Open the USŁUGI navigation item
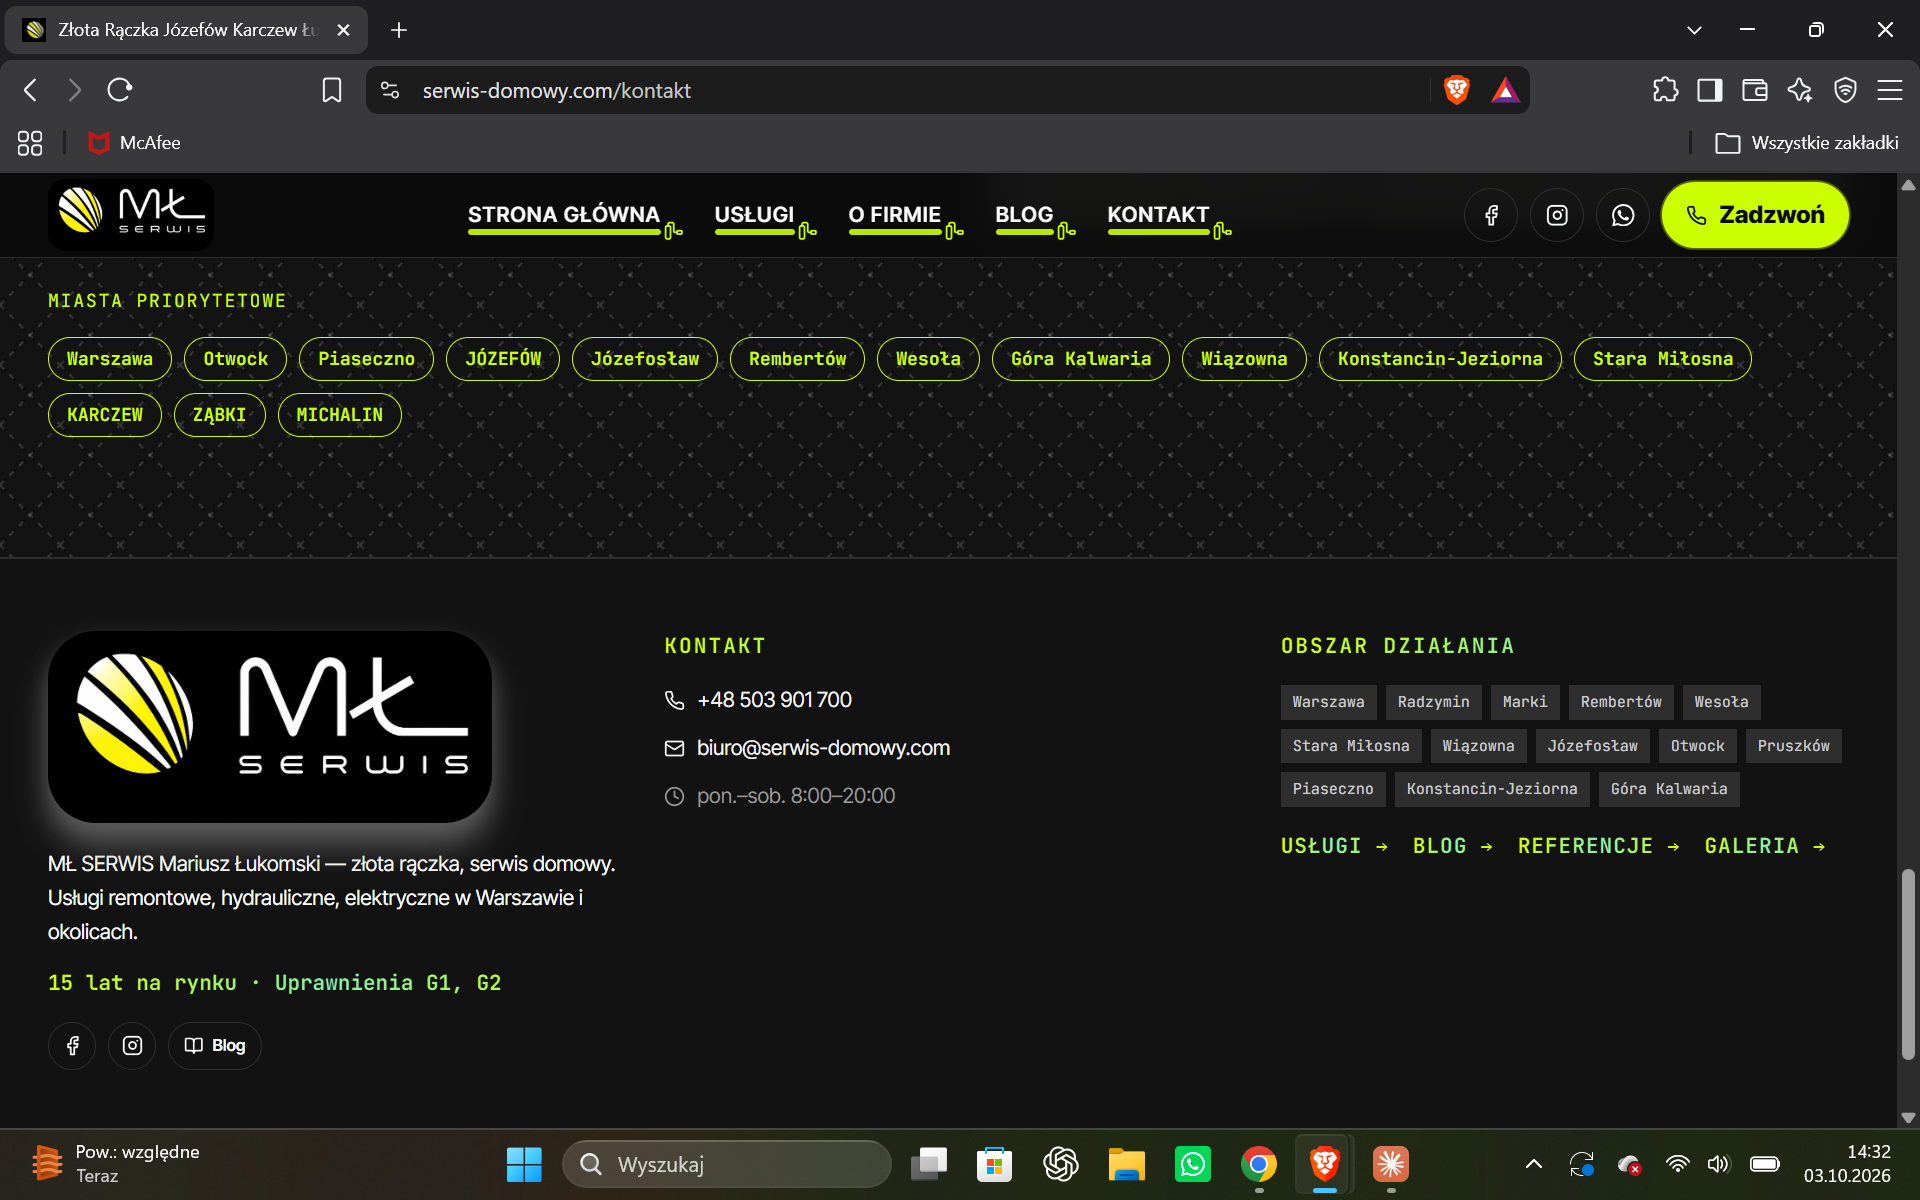The image size is (1920, 1200). click(754, 215)
